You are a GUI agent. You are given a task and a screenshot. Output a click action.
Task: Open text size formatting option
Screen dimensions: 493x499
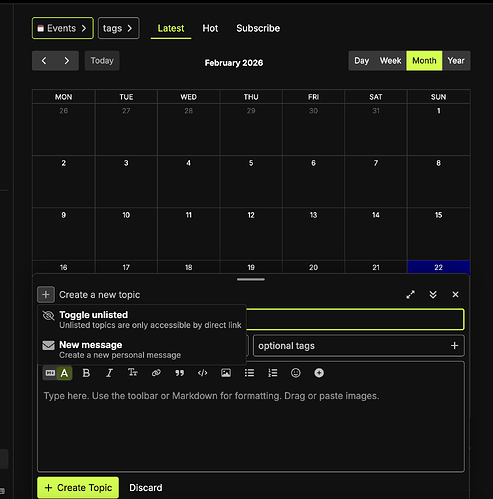coord(133,373)
